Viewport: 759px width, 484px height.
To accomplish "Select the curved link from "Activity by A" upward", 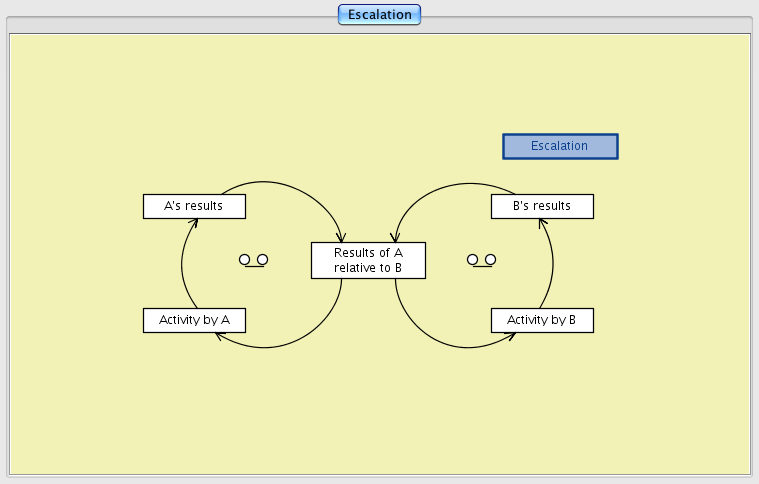I will pyautogui.click(x=182, y=265).
